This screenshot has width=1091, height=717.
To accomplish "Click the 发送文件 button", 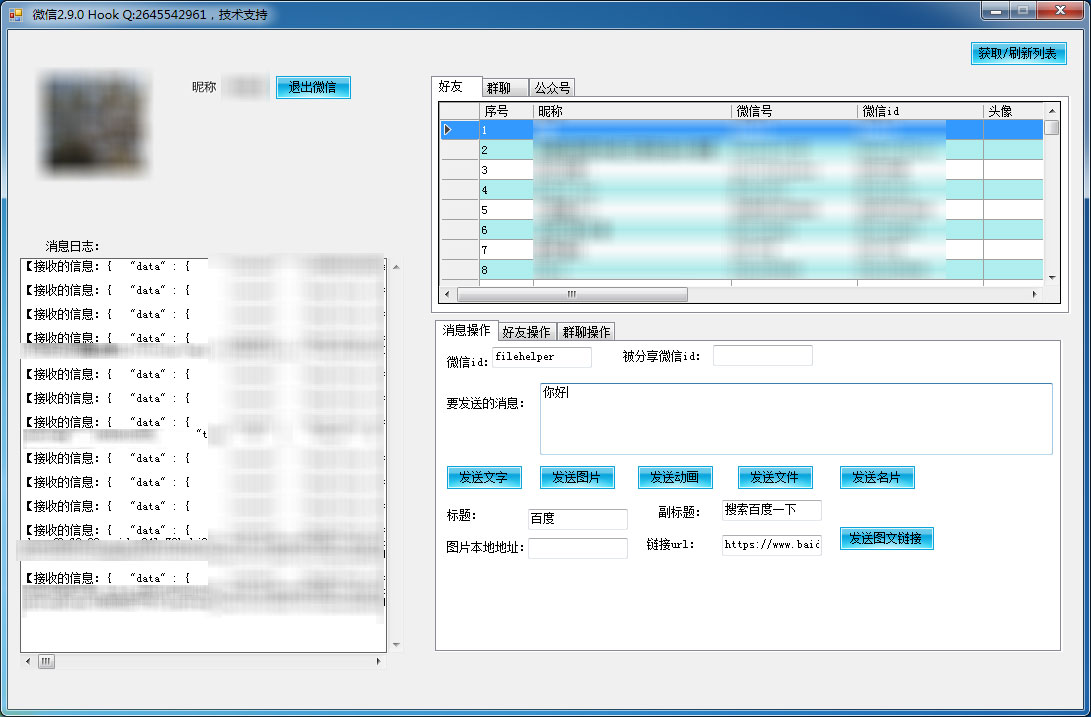I will click(774, 478).
